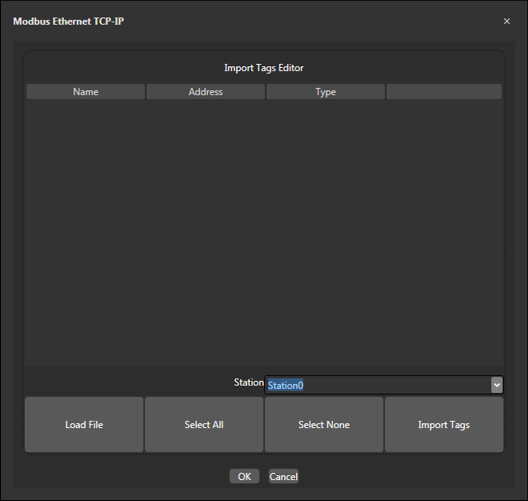
Task: Click the blank fourth column header
Action: (444, 92)
